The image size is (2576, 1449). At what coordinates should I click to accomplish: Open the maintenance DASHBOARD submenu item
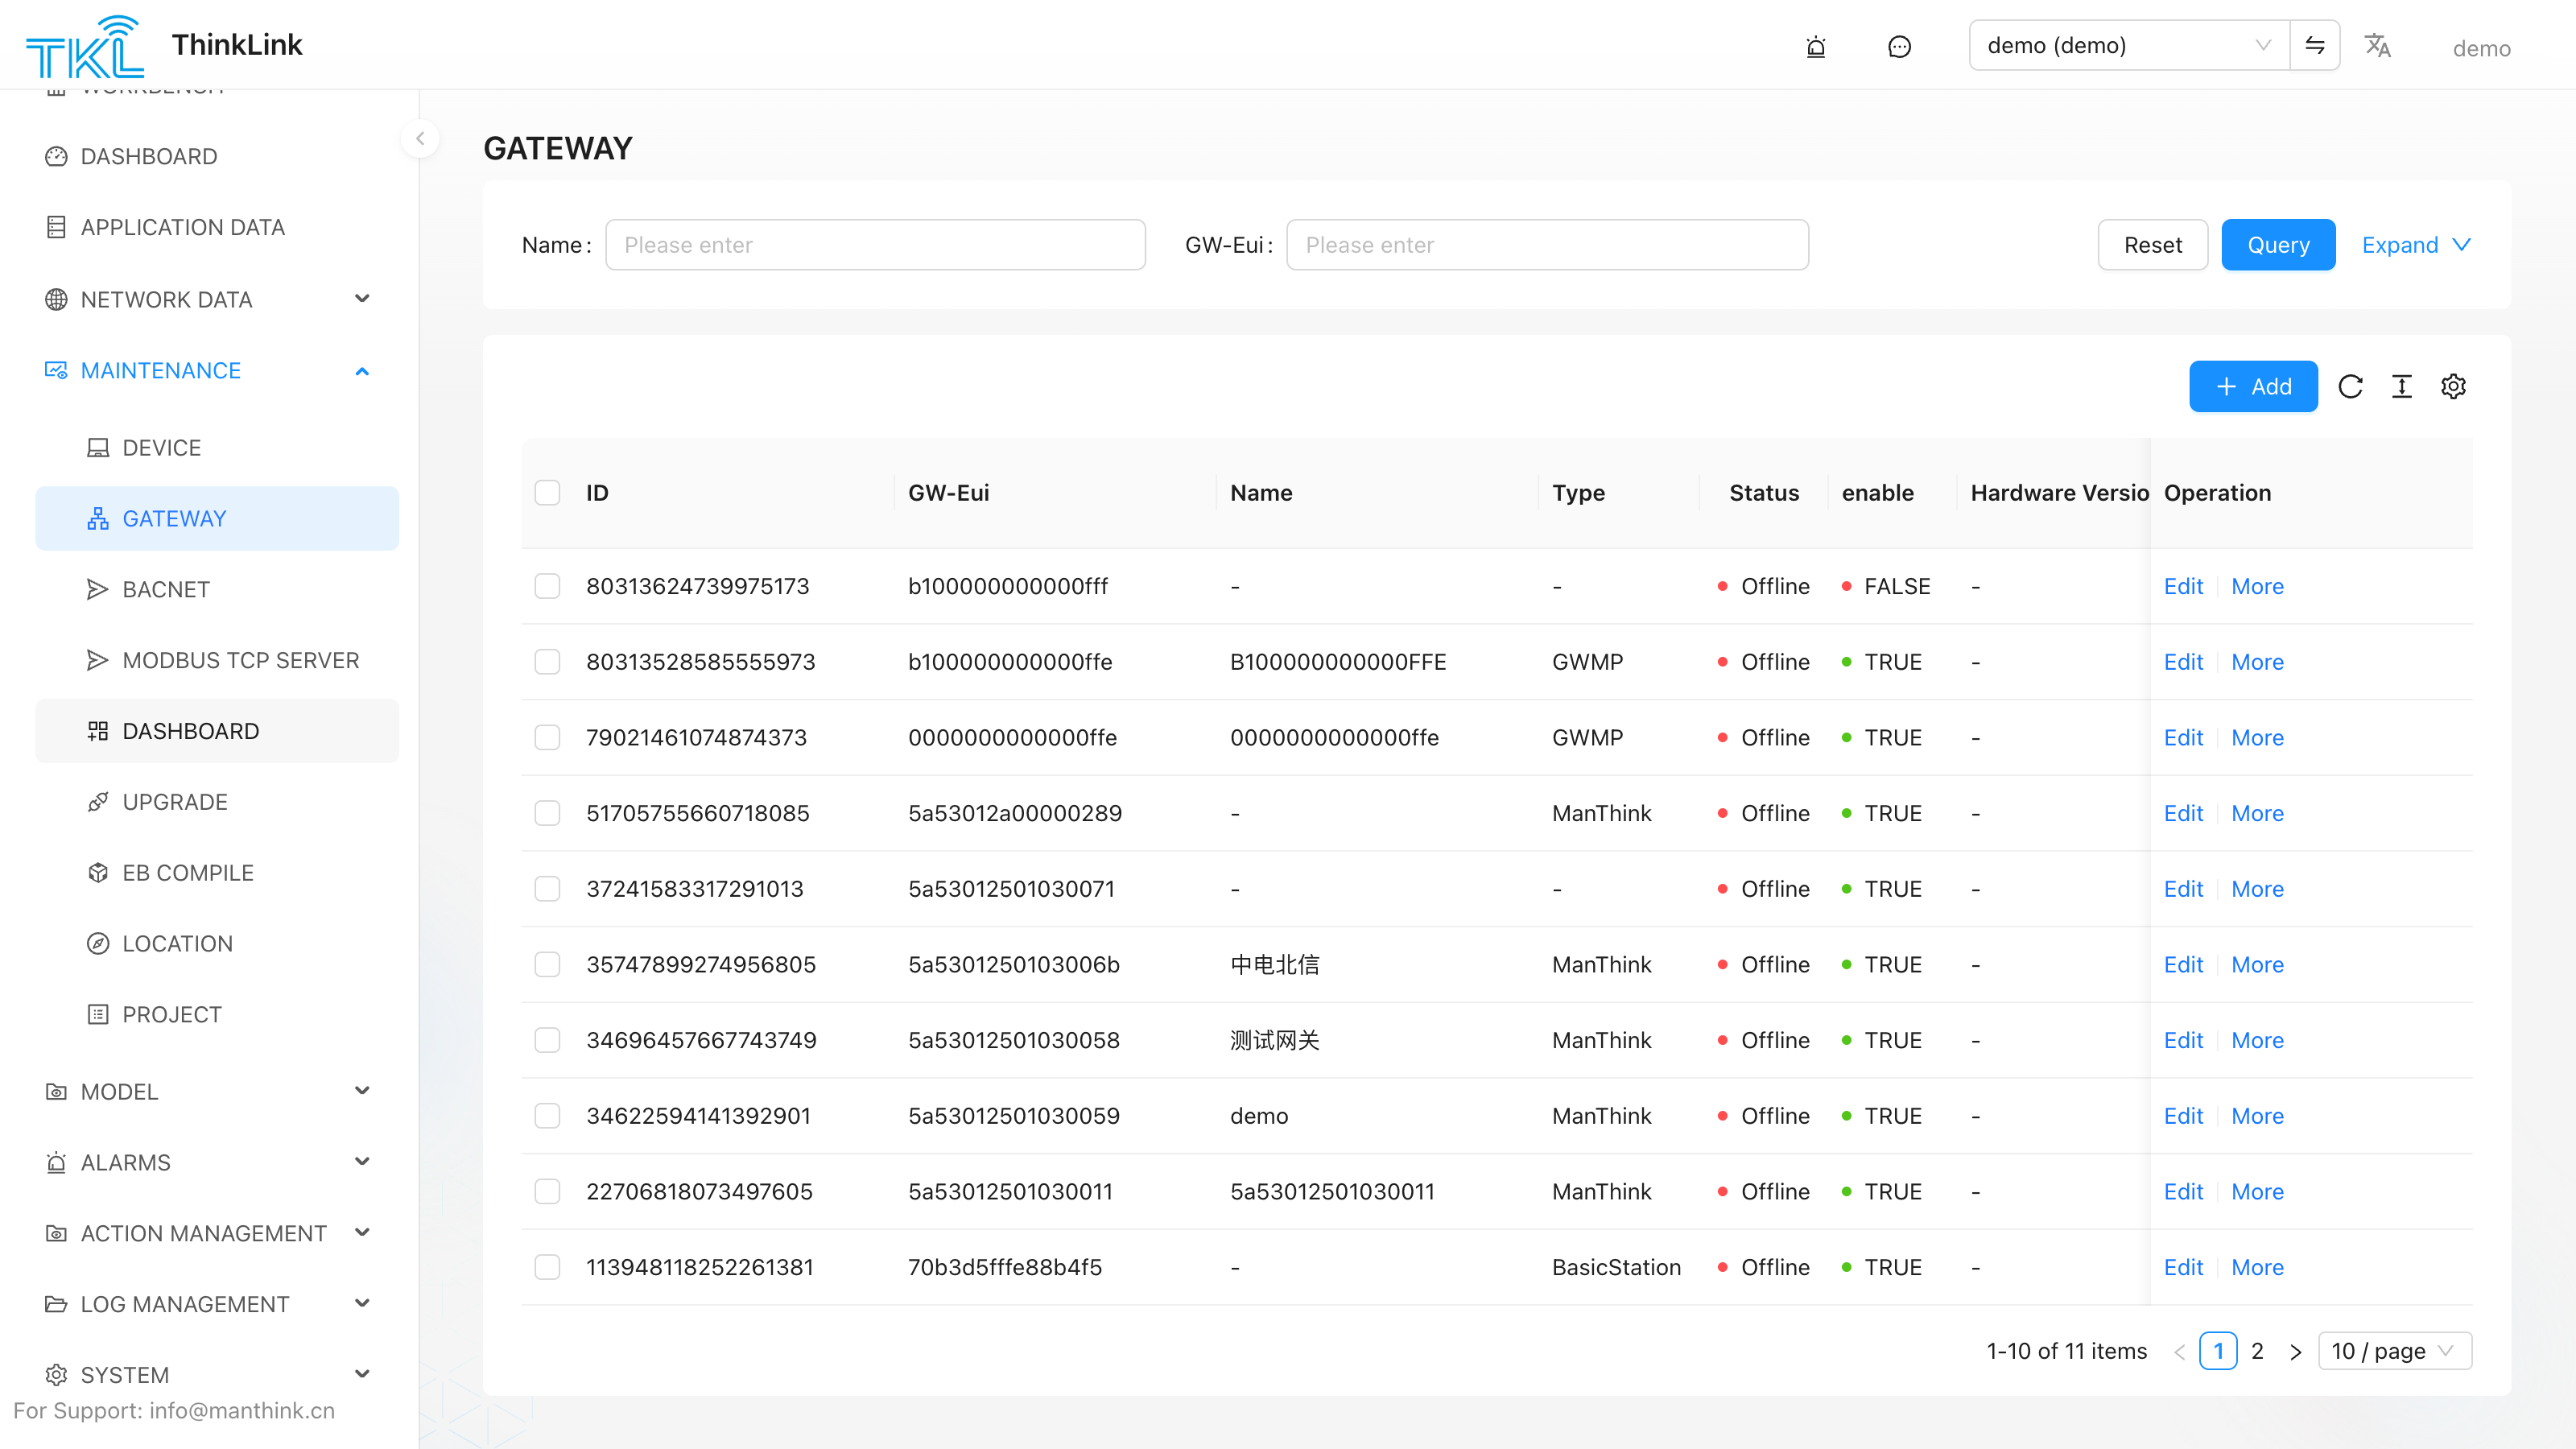(x=217, y=731)
